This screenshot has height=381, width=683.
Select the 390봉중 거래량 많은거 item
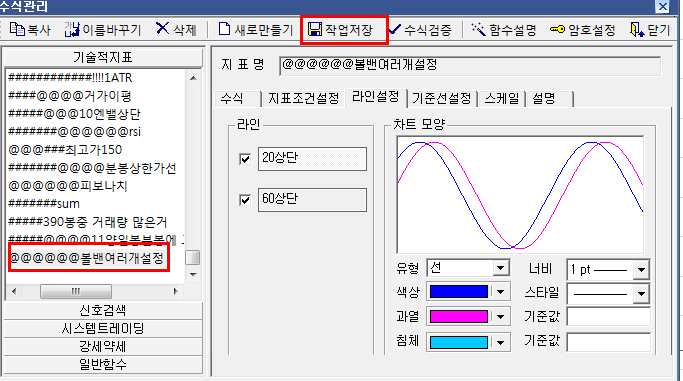click(88, 222)
